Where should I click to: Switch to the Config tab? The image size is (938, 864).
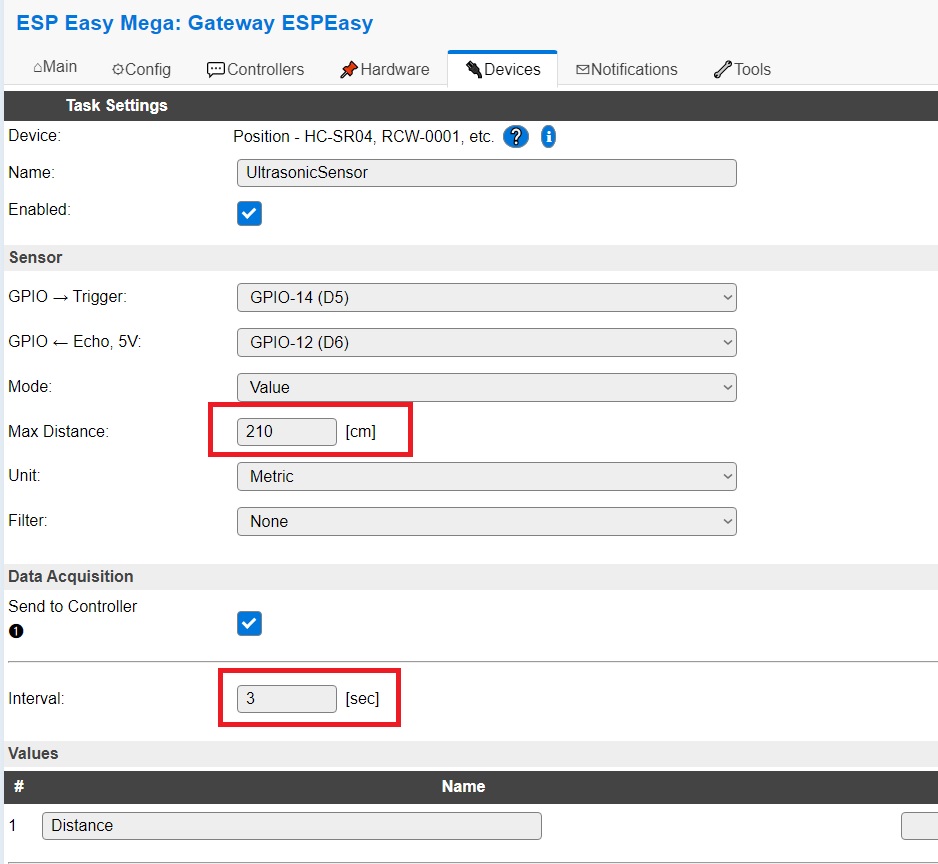click(x=141, y=69)
